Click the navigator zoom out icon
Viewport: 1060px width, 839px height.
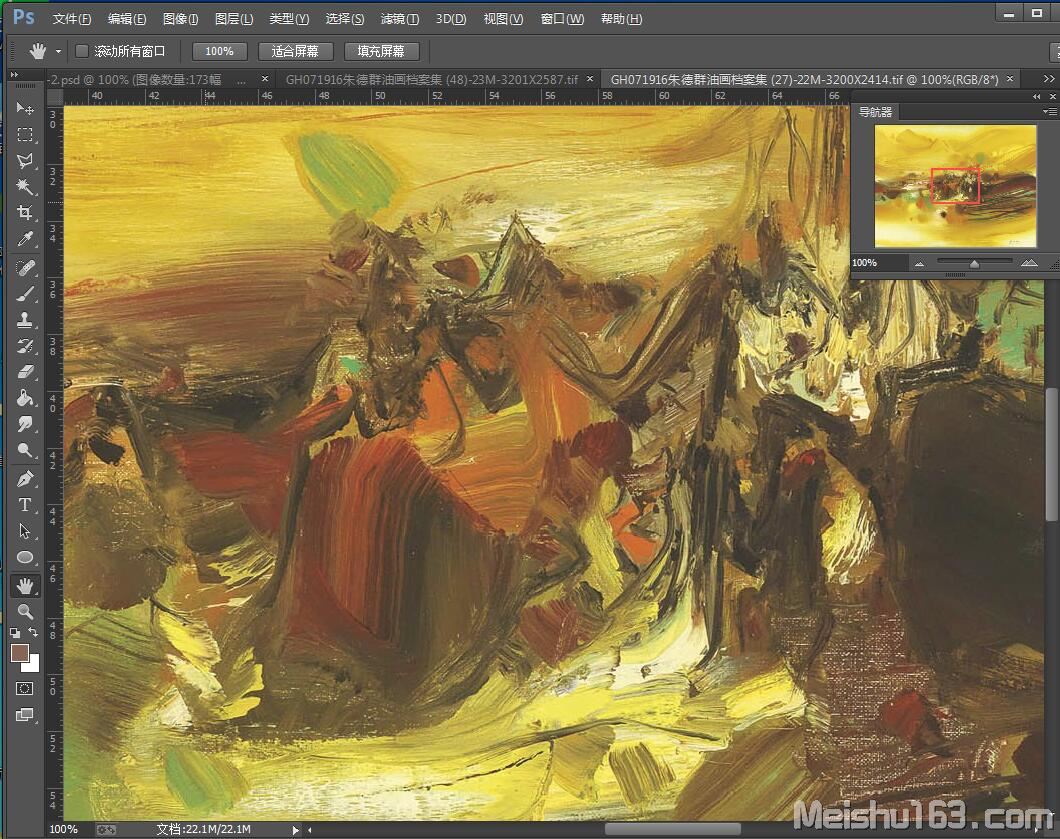pyautogui.click(x=919, y=264)
